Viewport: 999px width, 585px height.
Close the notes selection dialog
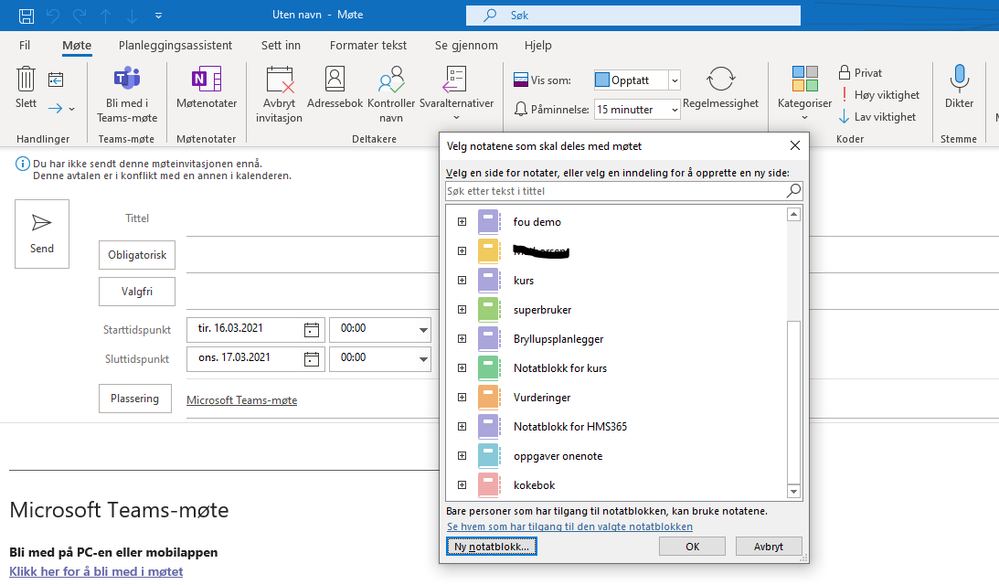tap(795, 146)
